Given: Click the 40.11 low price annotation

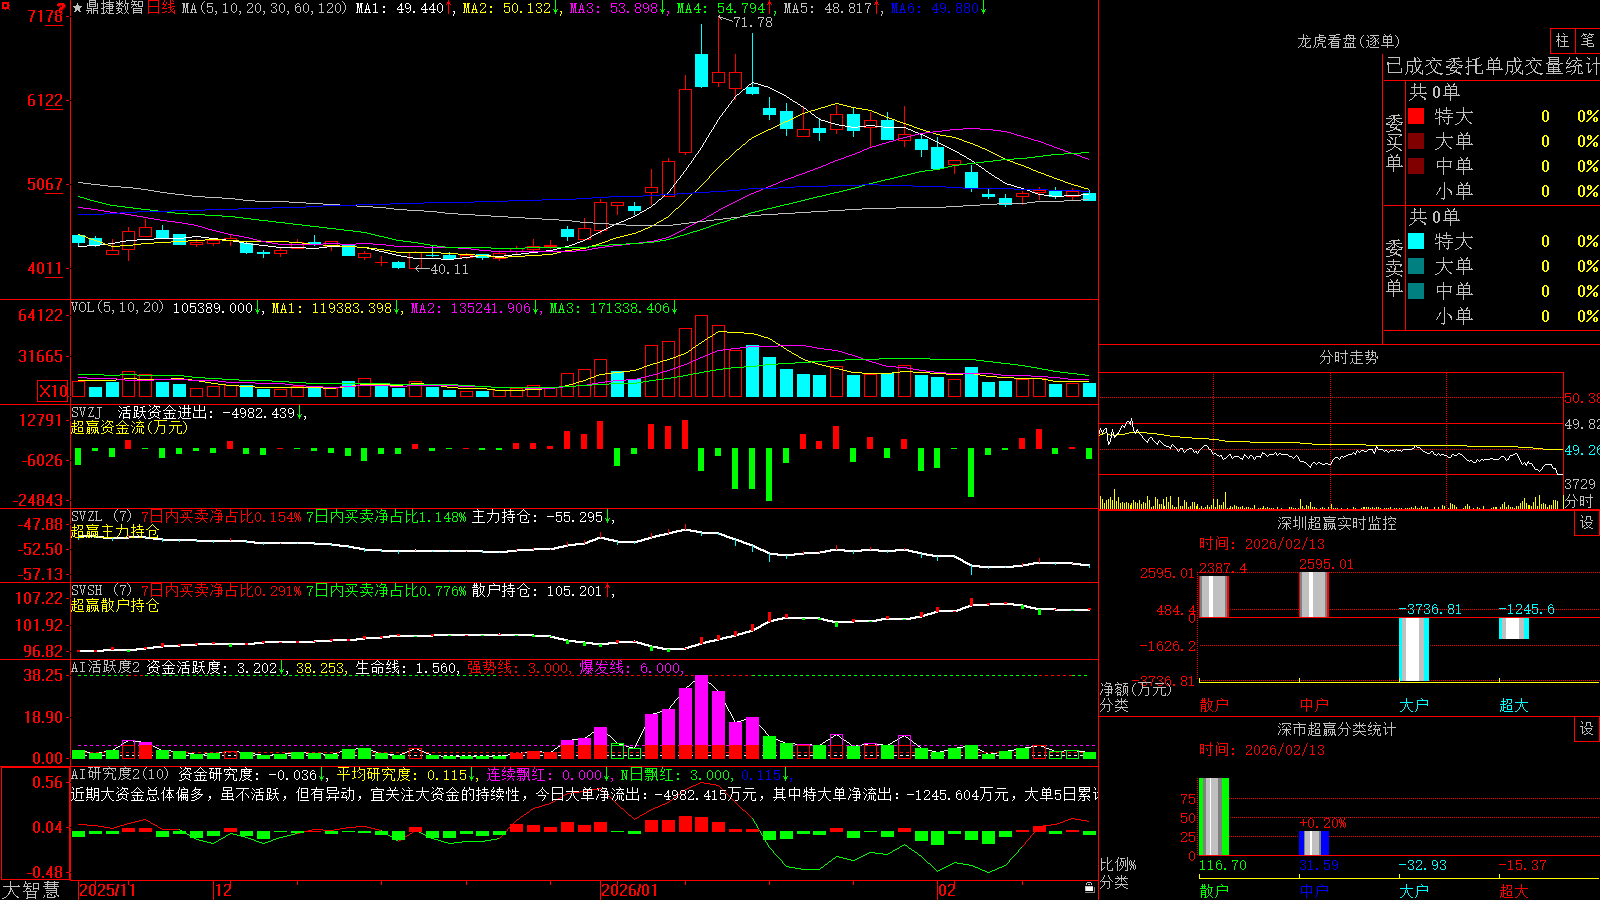Looking at the screenshot, I should pyautogui.click(x=449, y=269).
